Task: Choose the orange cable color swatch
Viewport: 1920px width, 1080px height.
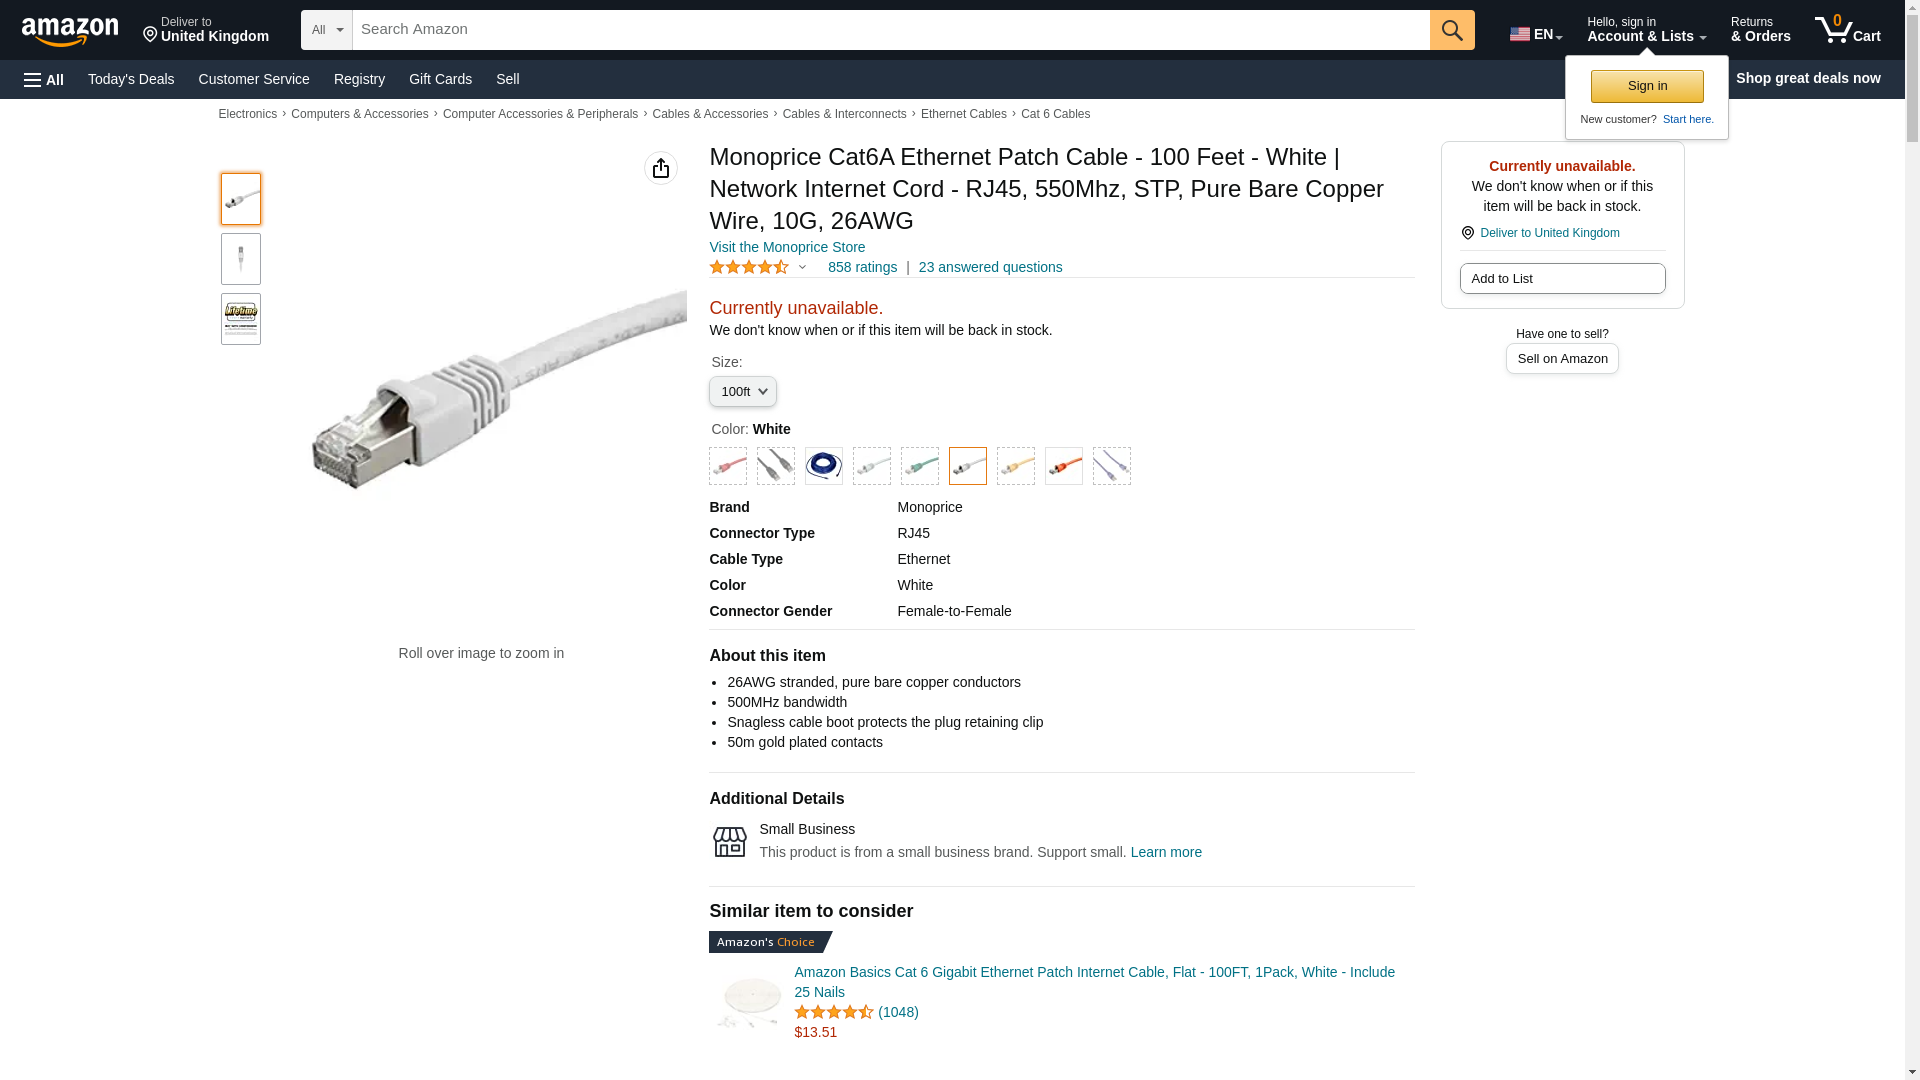Action: click(1063, 466)
